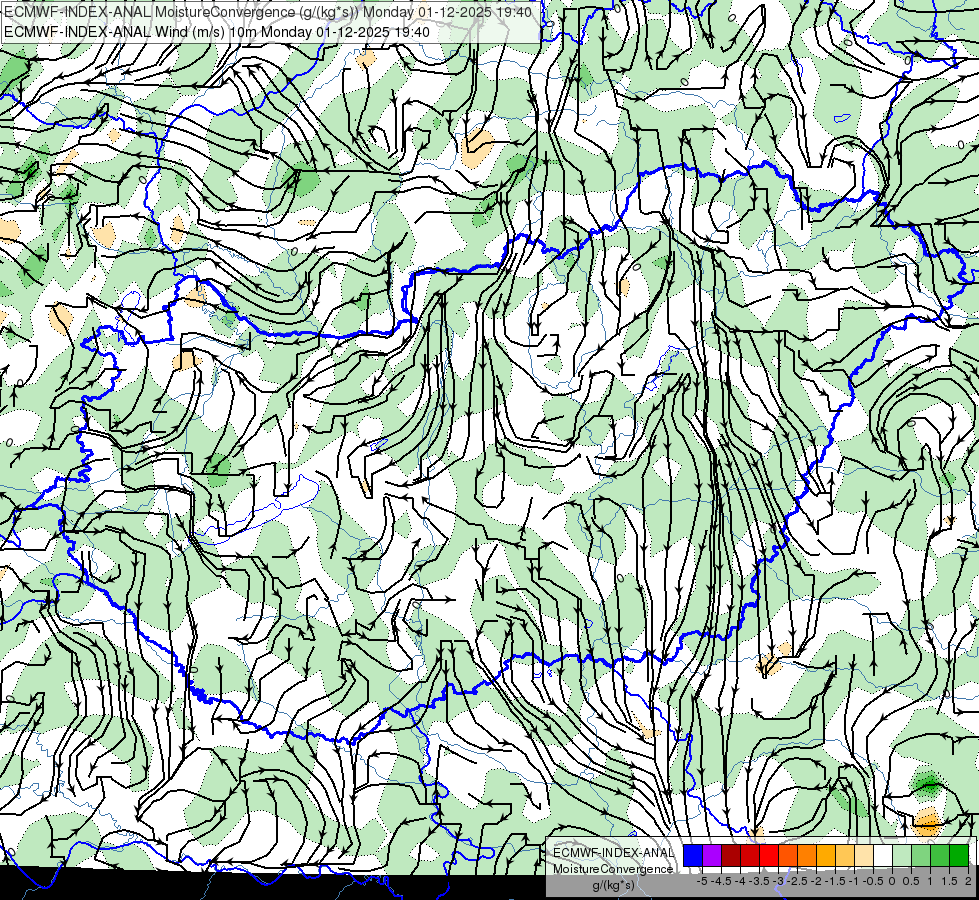Click the -5 tick label on legend
Viewport: 979px width, 900px height.
[x=702, y=881]
